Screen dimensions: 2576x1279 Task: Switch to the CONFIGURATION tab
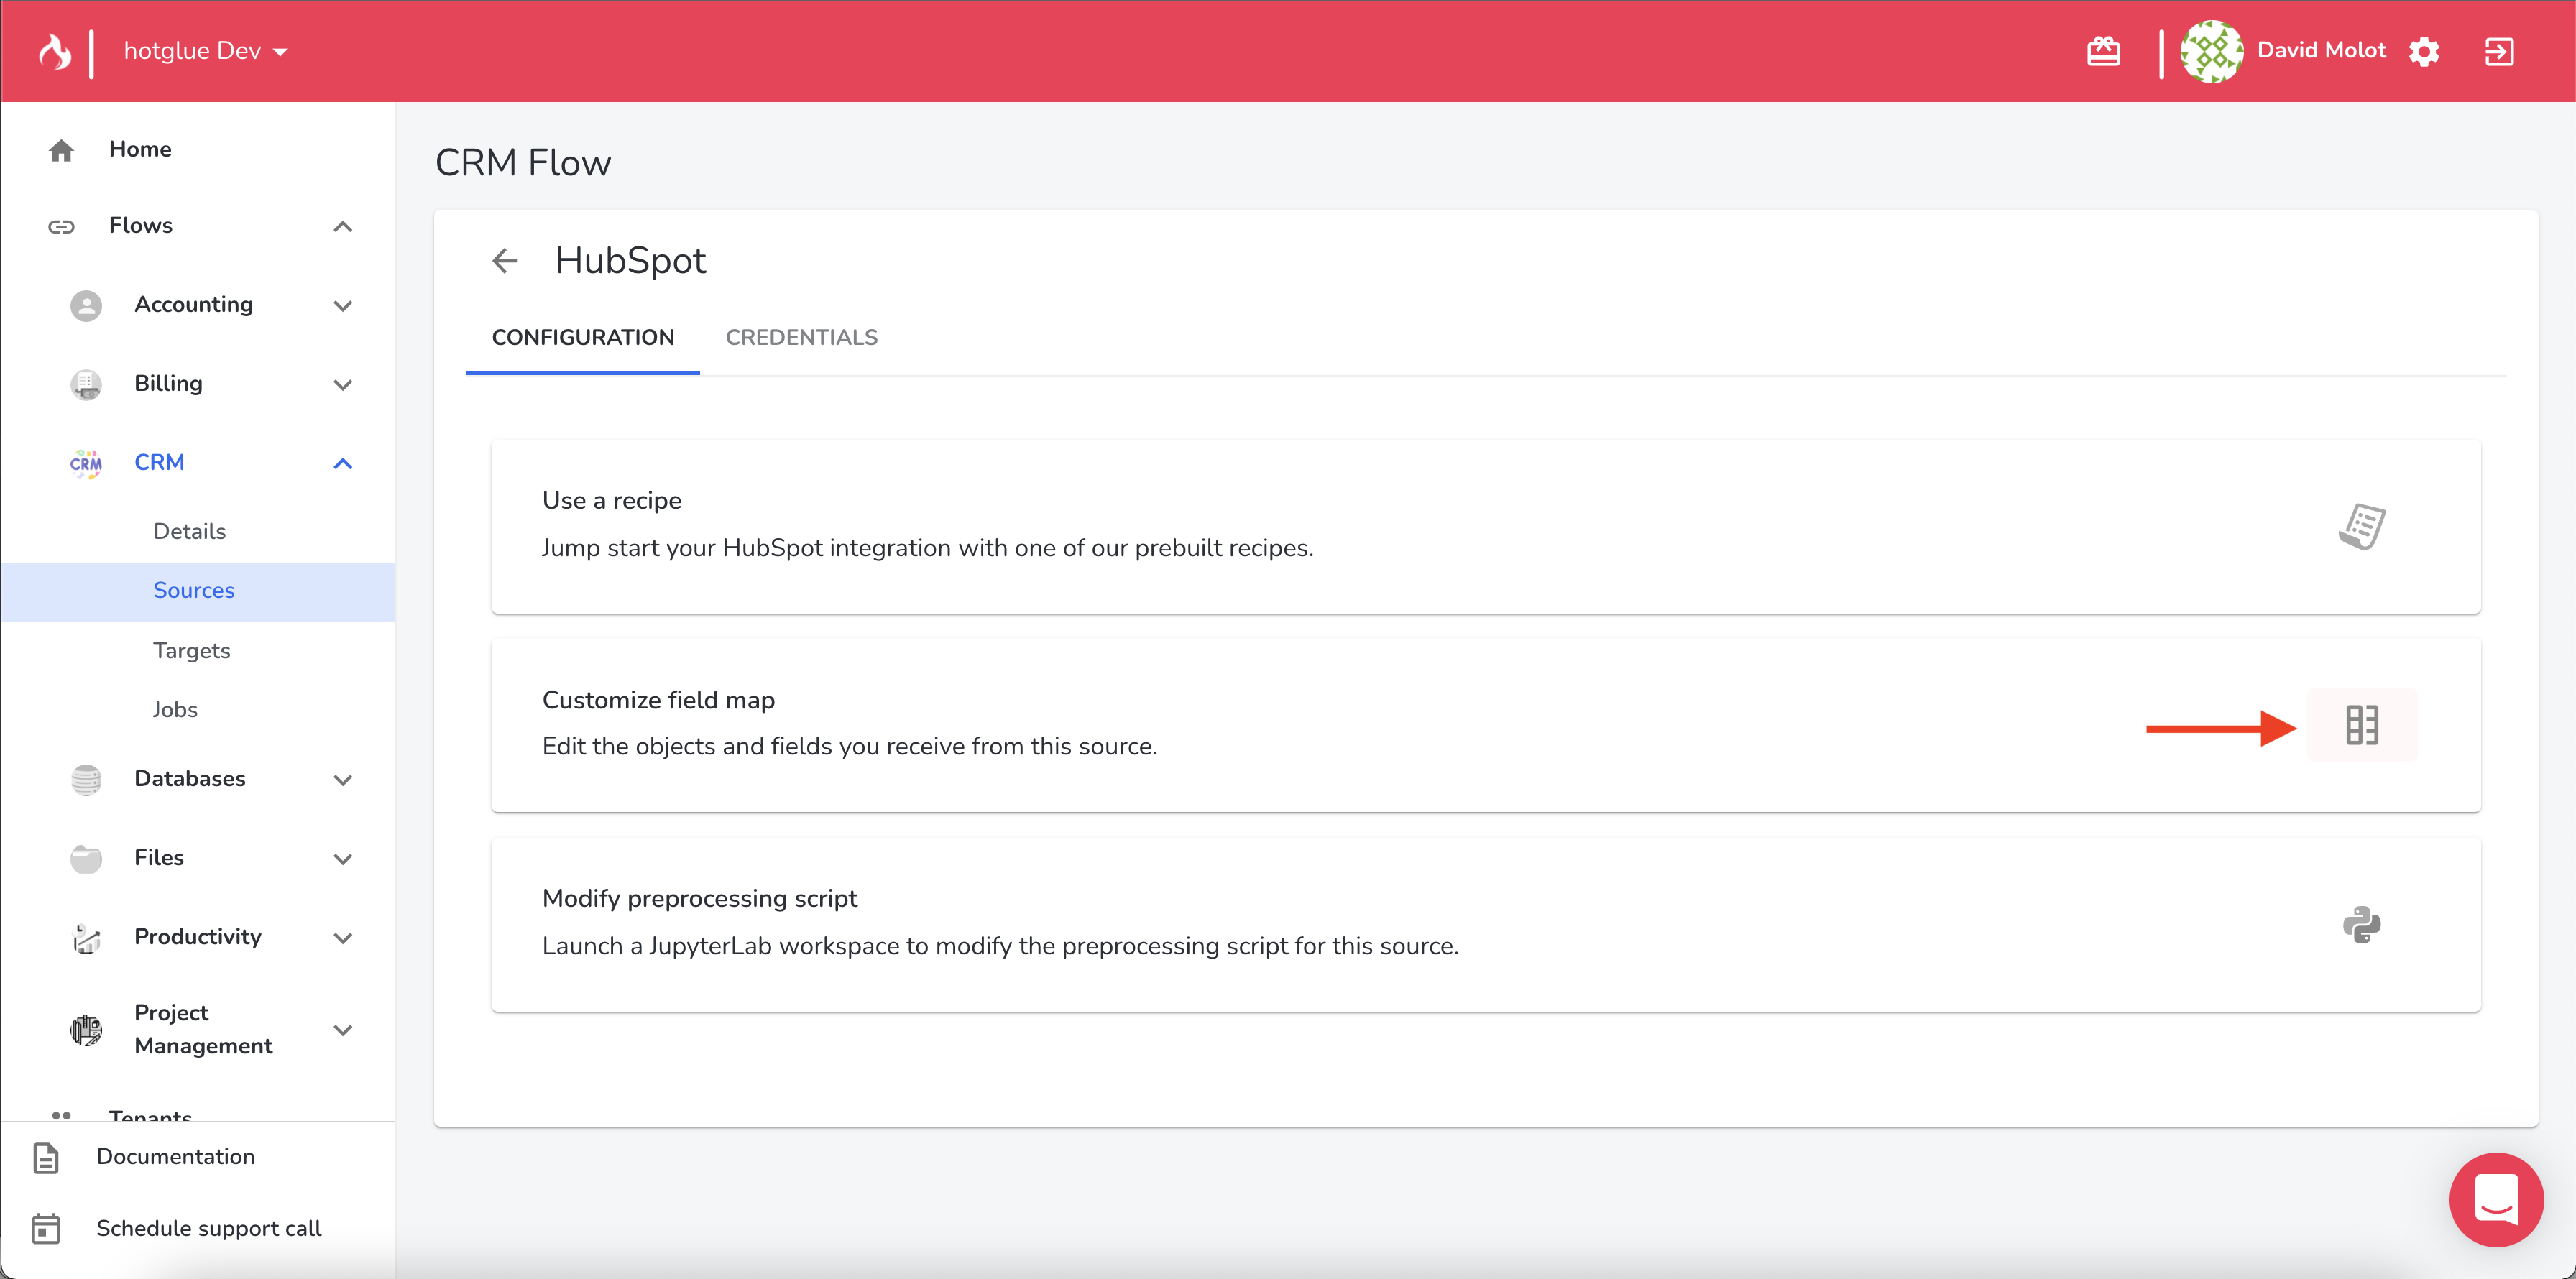[x=583, y=338]
